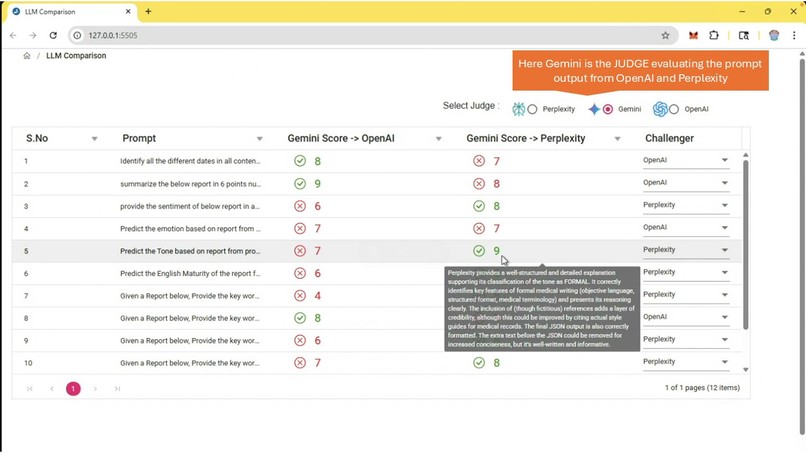Click 'Identify all the different dates' prompt

[190, 161]
